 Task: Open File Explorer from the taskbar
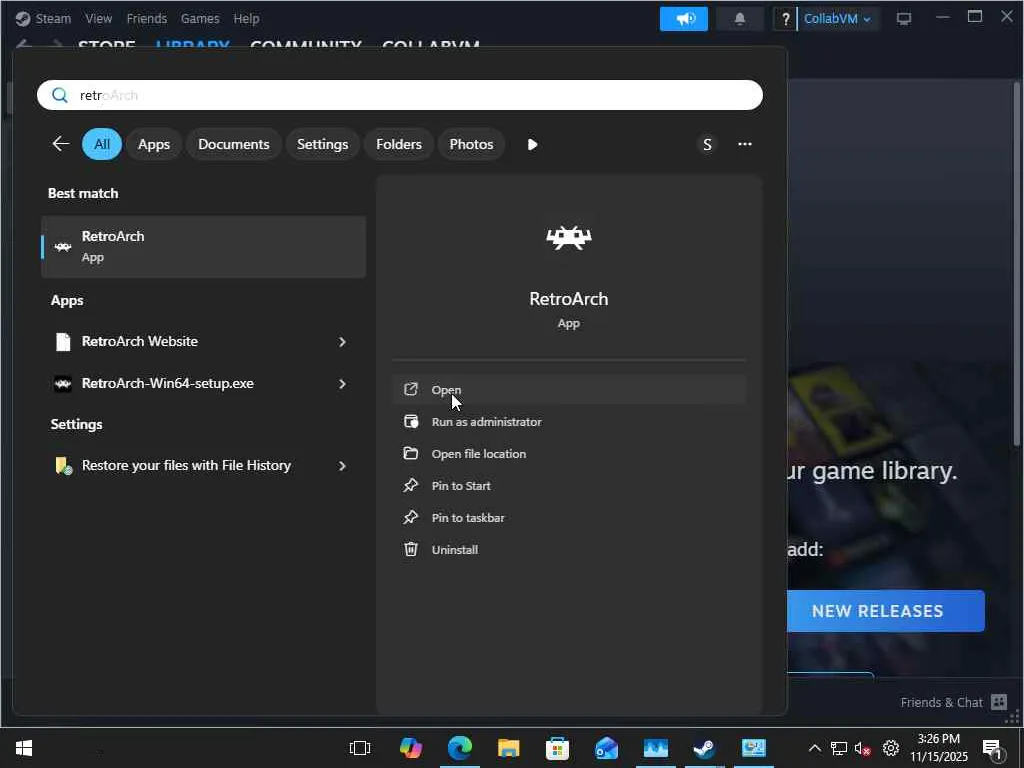point(509,748)
